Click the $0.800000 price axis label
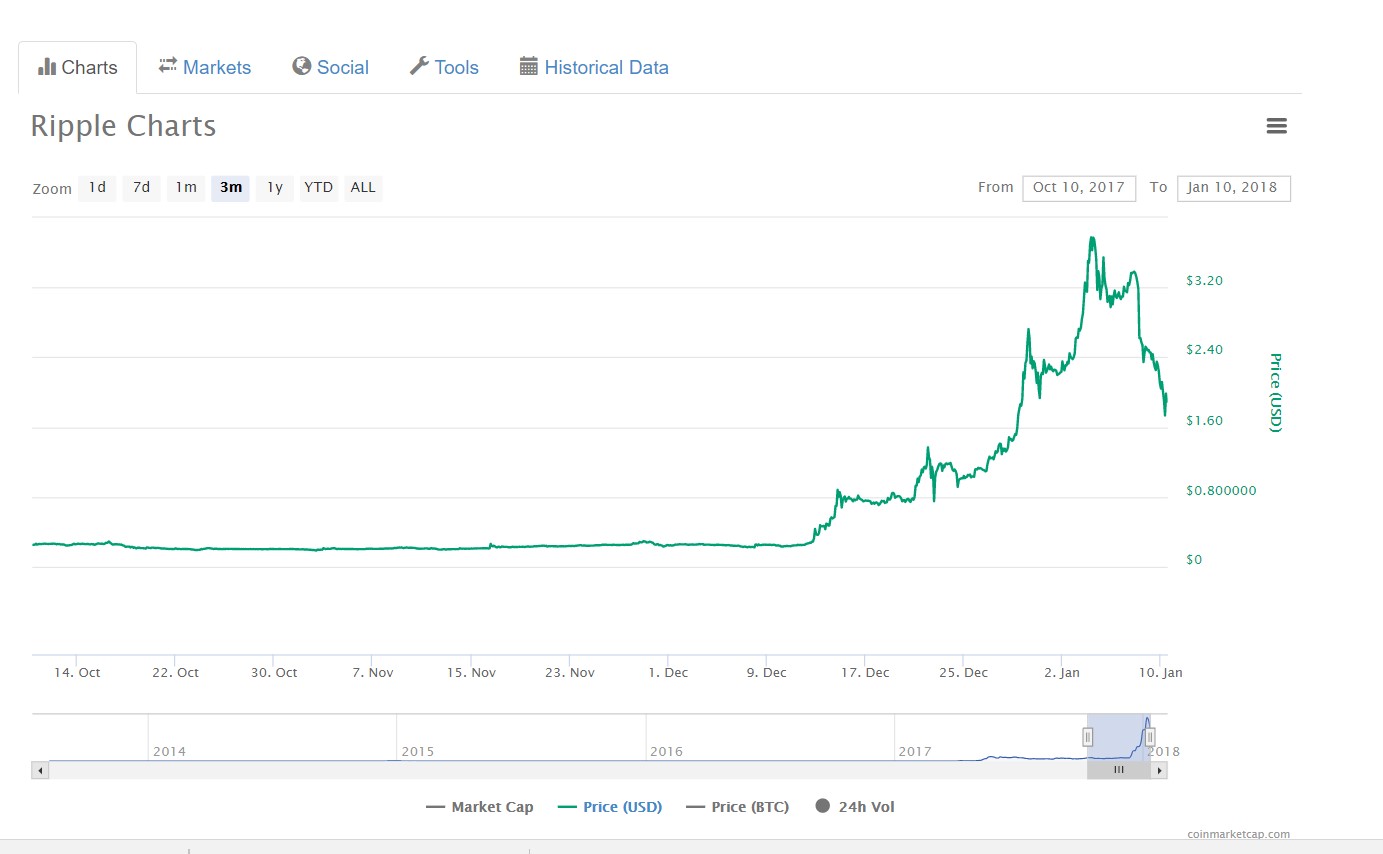 pyautogui.click(x=1221, y=491)
